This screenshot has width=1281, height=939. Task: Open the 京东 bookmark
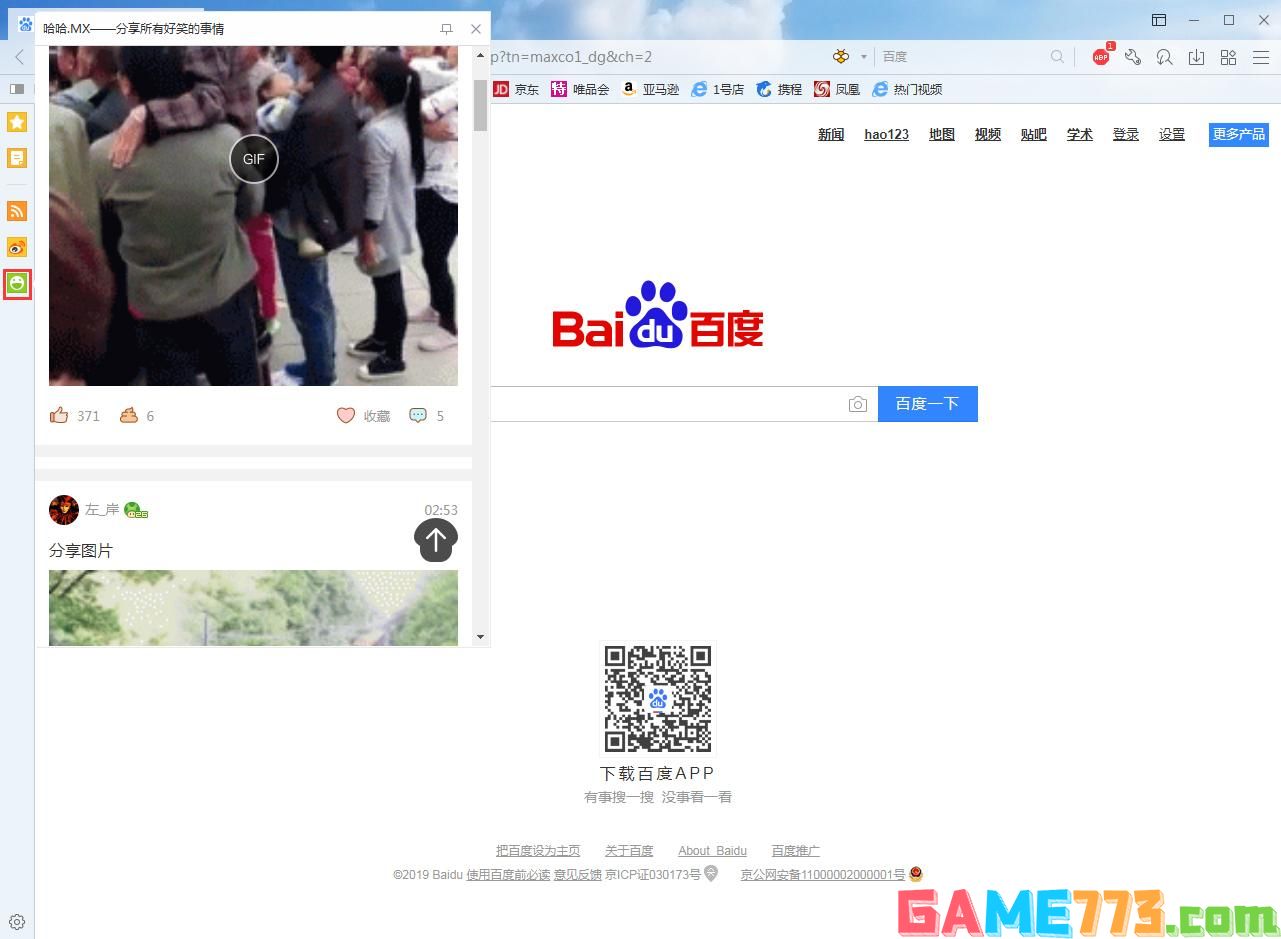tap(516, 89)
